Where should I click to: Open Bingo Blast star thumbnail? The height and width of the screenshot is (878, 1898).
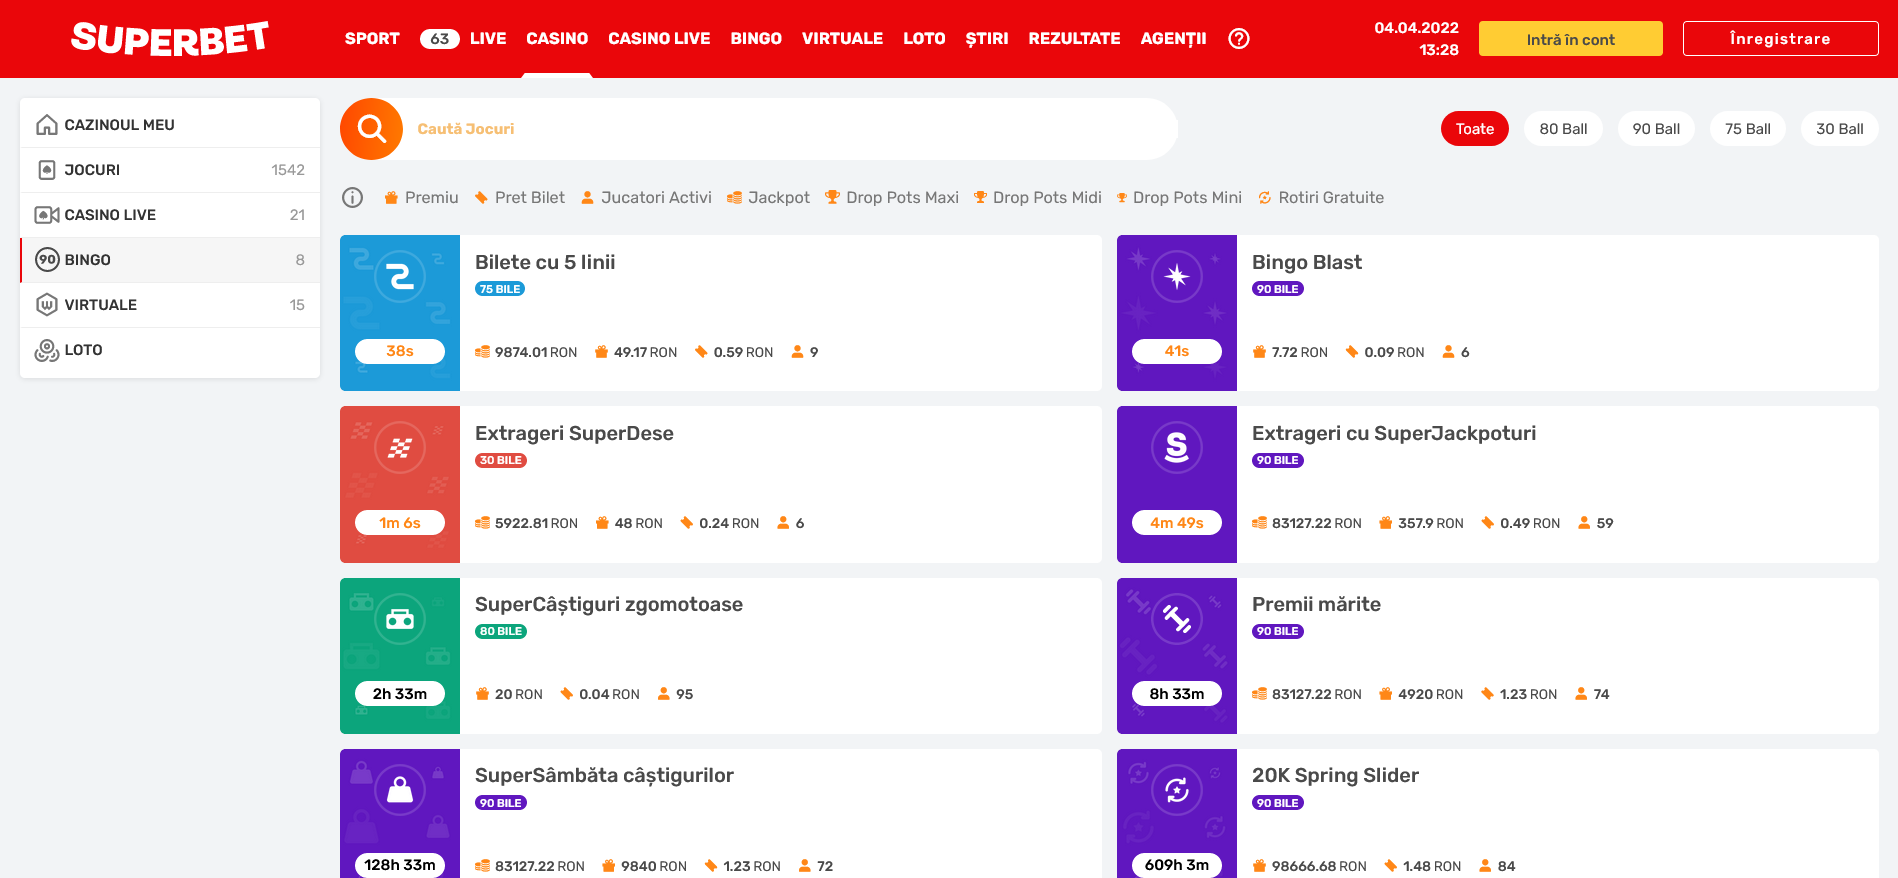click(x=1177, y=313)
